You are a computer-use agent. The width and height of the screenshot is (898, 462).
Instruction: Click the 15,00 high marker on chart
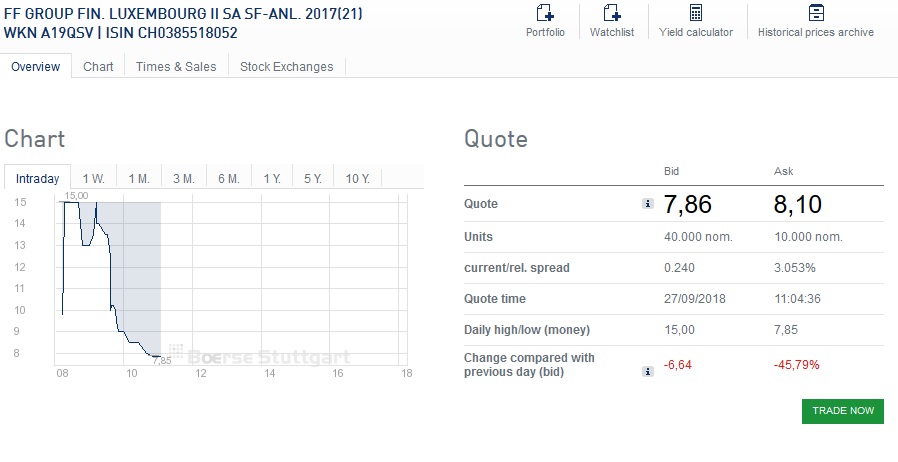pos(76,196)
